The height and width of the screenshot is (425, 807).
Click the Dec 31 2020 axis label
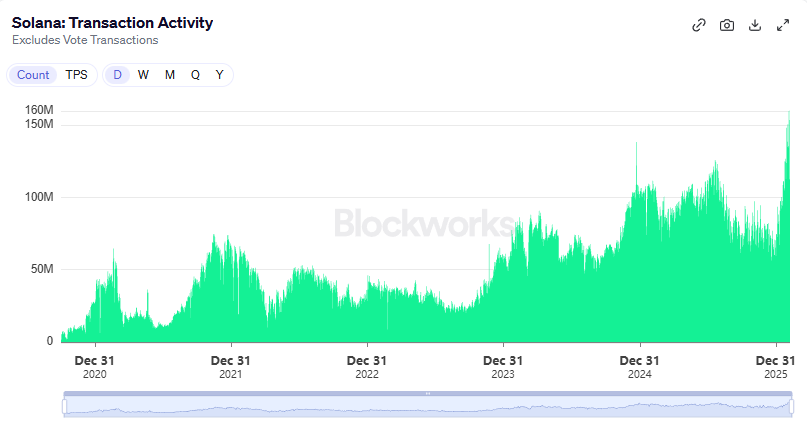(x=95, y=367)
